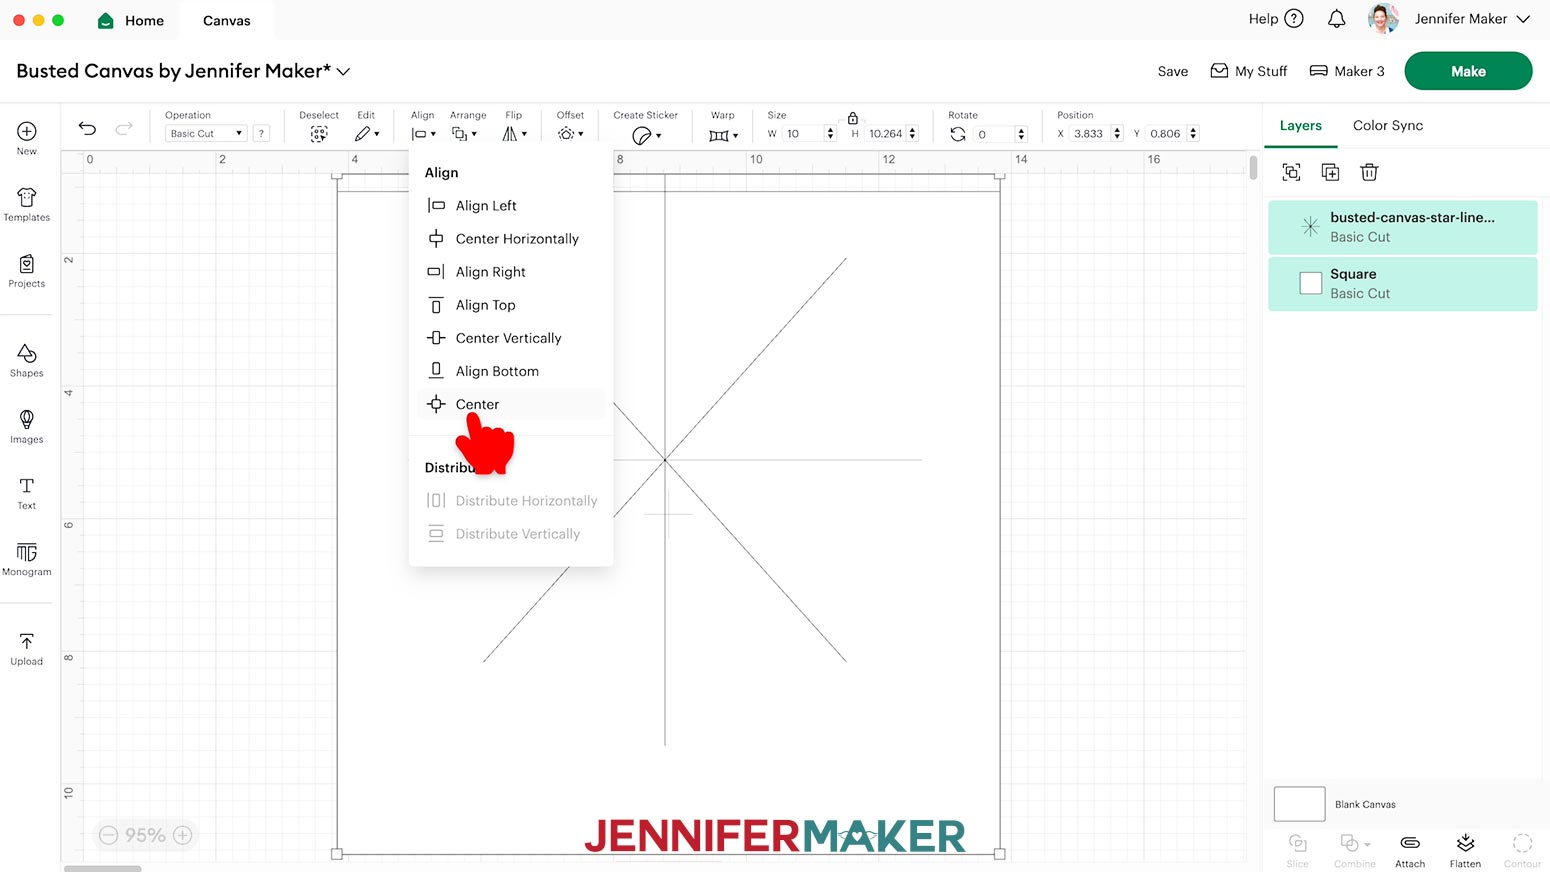
Task: Switch to the Color Sync tab
Action: pyautogui.click(x=1388, y=126)
